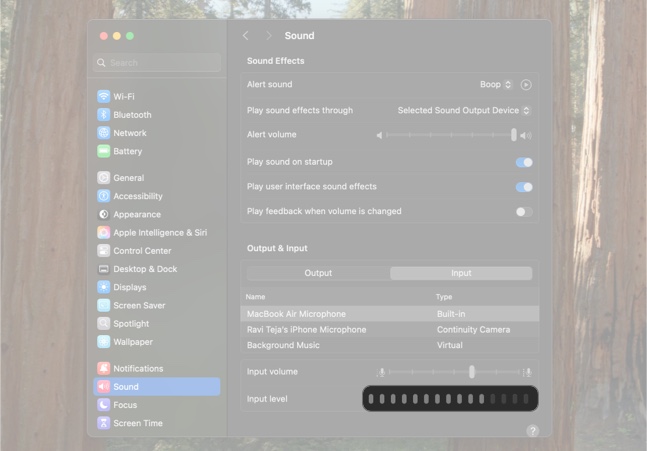
Task: Select MacBook Air Microphone input device
Action: (390, 314)
